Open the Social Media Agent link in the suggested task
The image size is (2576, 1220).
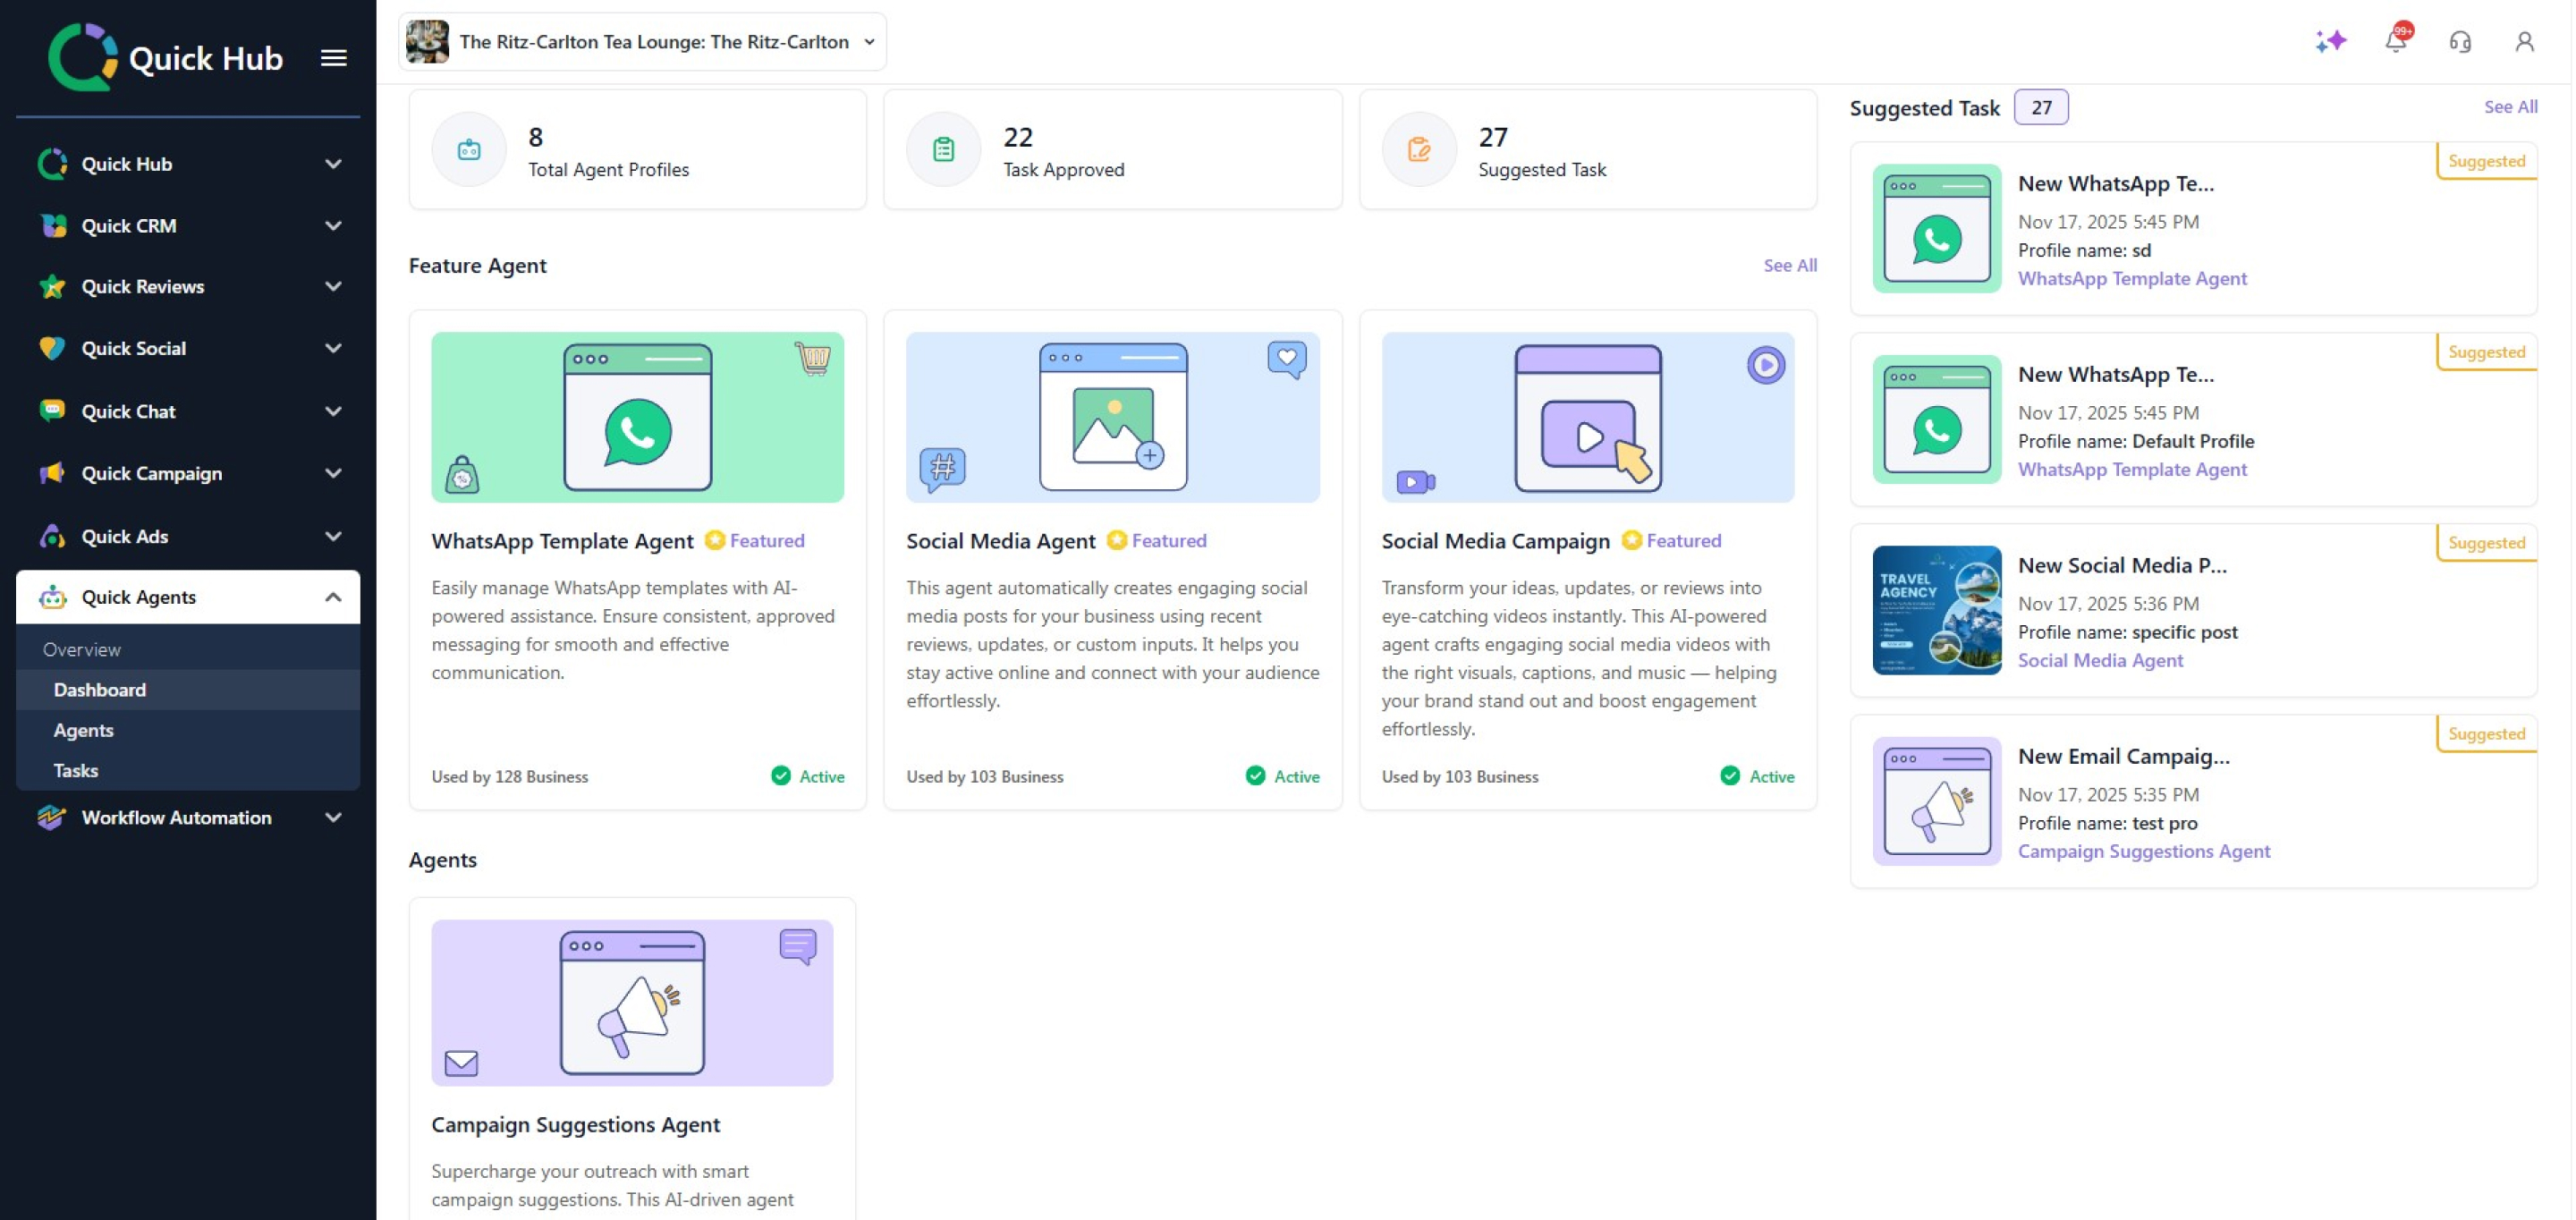point(2100,660)
